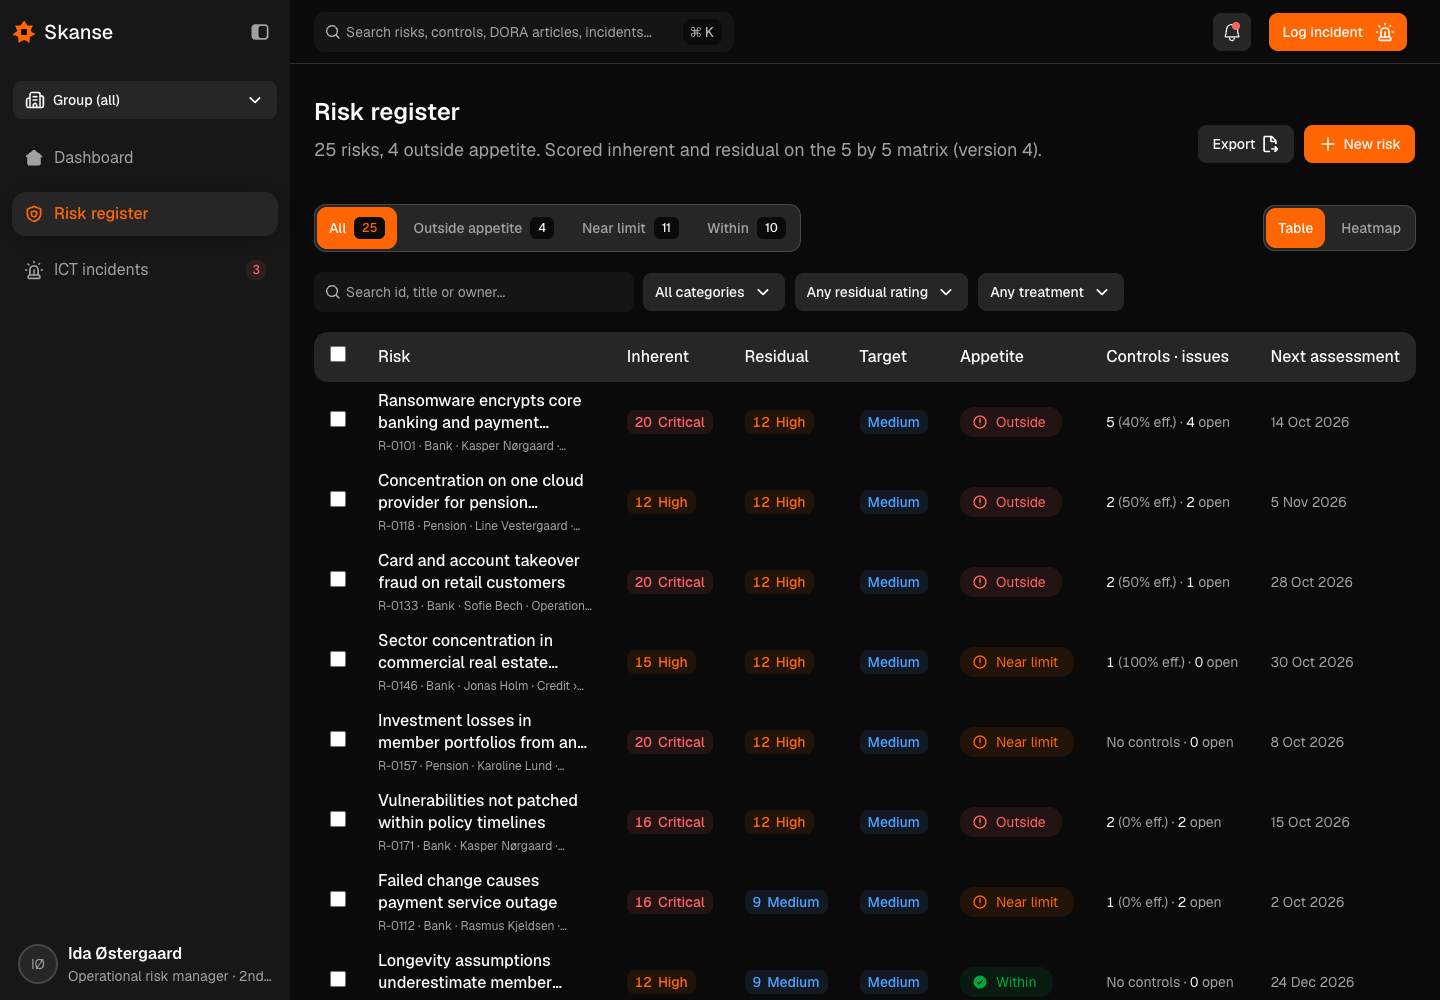The image size is (1440, 1000).
Task: Click the Group building icon
Action: pyautogui.click(x=35, y=100)
